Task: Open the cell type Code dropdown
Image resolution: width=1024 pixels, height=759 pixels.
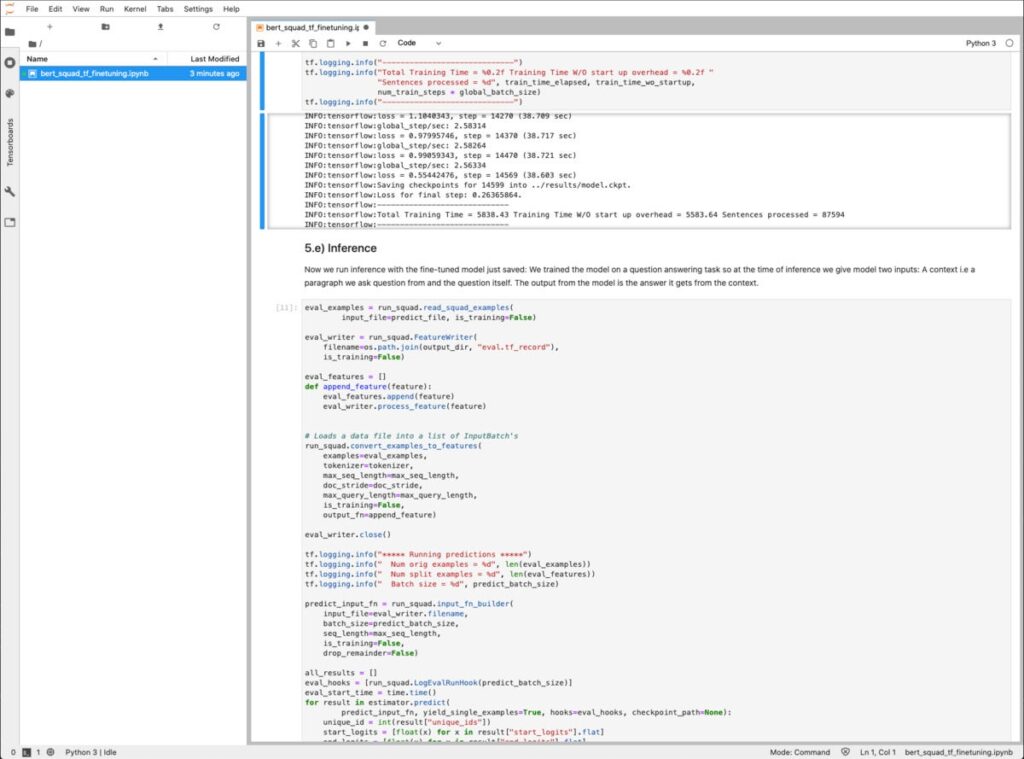Action: pos(419,44)
